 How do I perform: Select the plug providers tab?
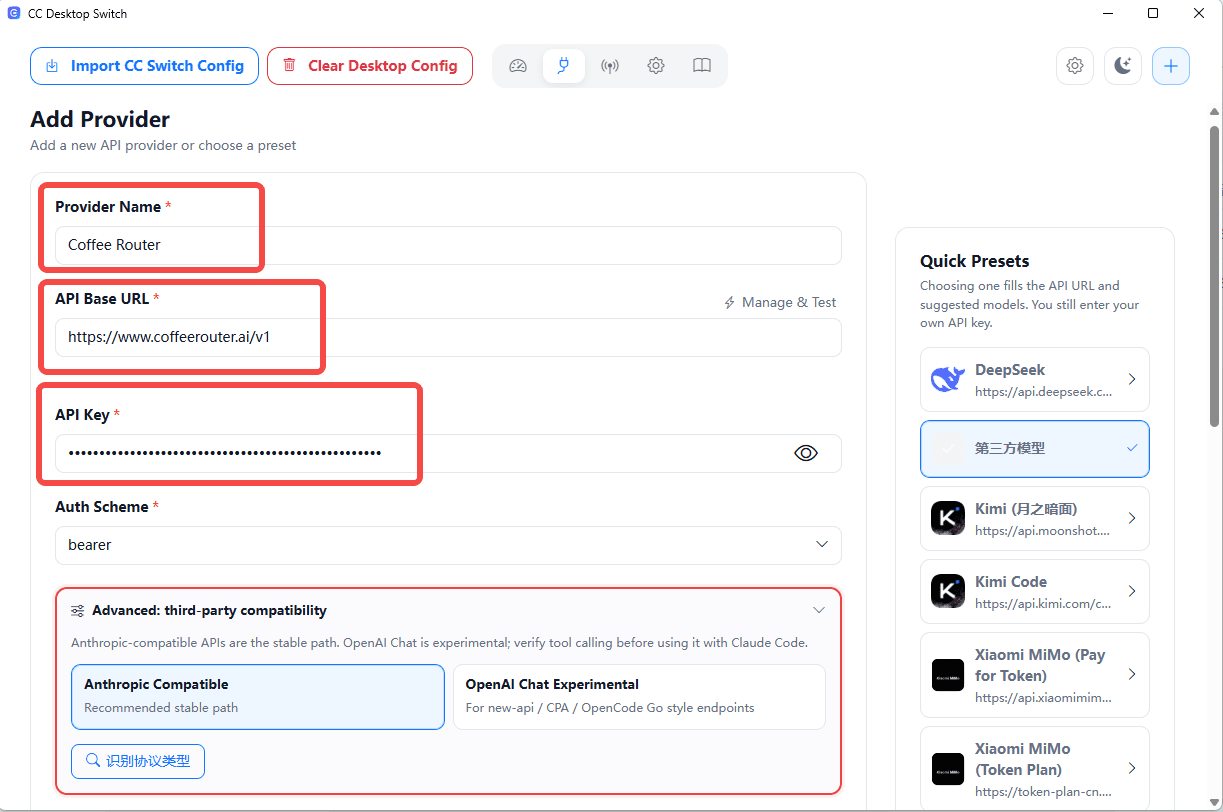pos(564,66)
